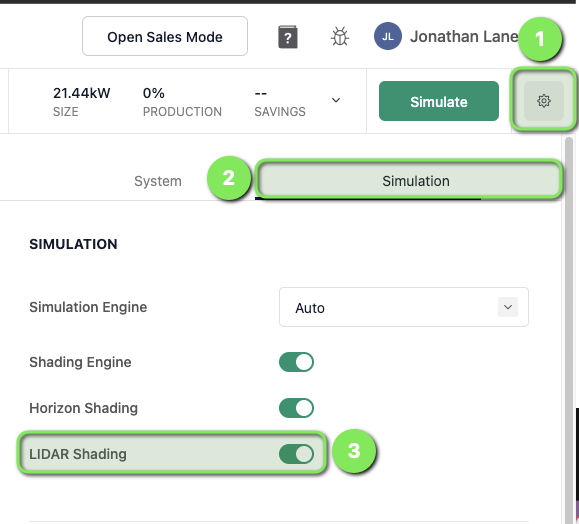Switch to the System tab
Viewport: 579px width, 524px height.
(158, 181)
